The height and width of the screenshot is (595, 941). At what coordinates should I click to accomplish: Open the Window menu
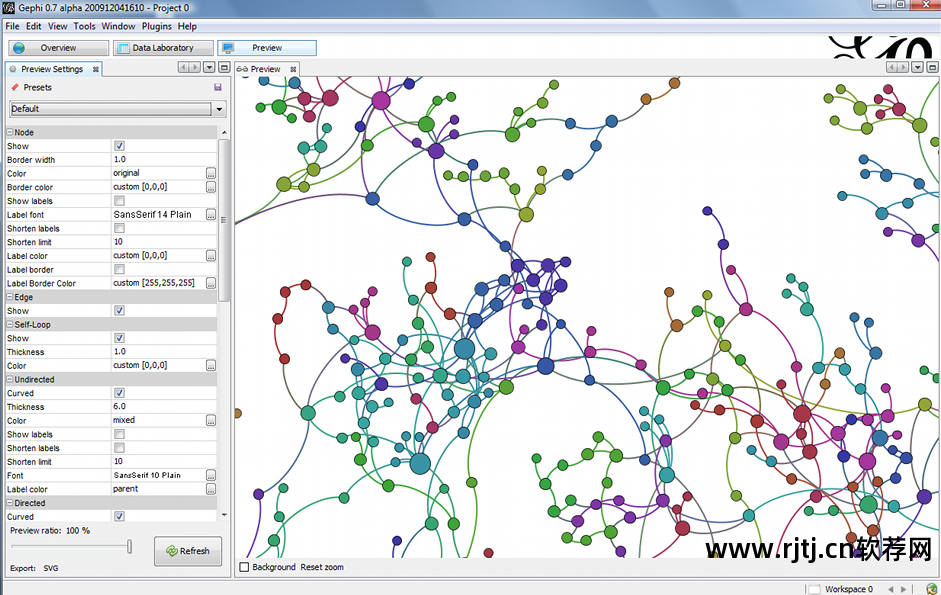118,26
